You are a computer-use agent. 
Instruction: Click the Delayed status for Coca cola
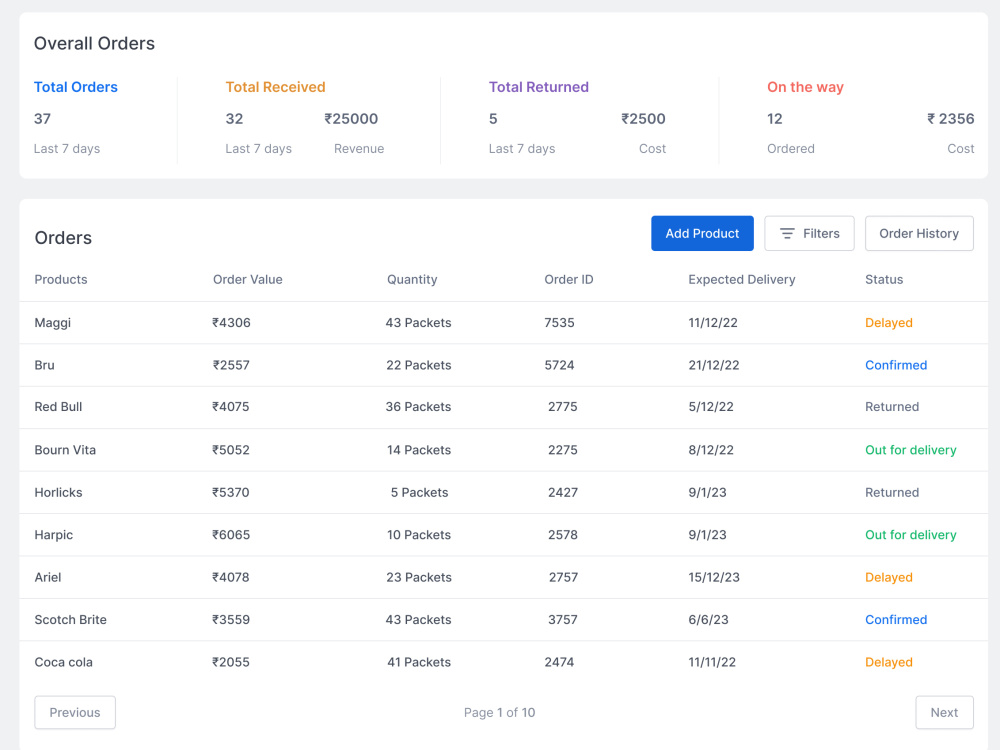pos(888,662)
